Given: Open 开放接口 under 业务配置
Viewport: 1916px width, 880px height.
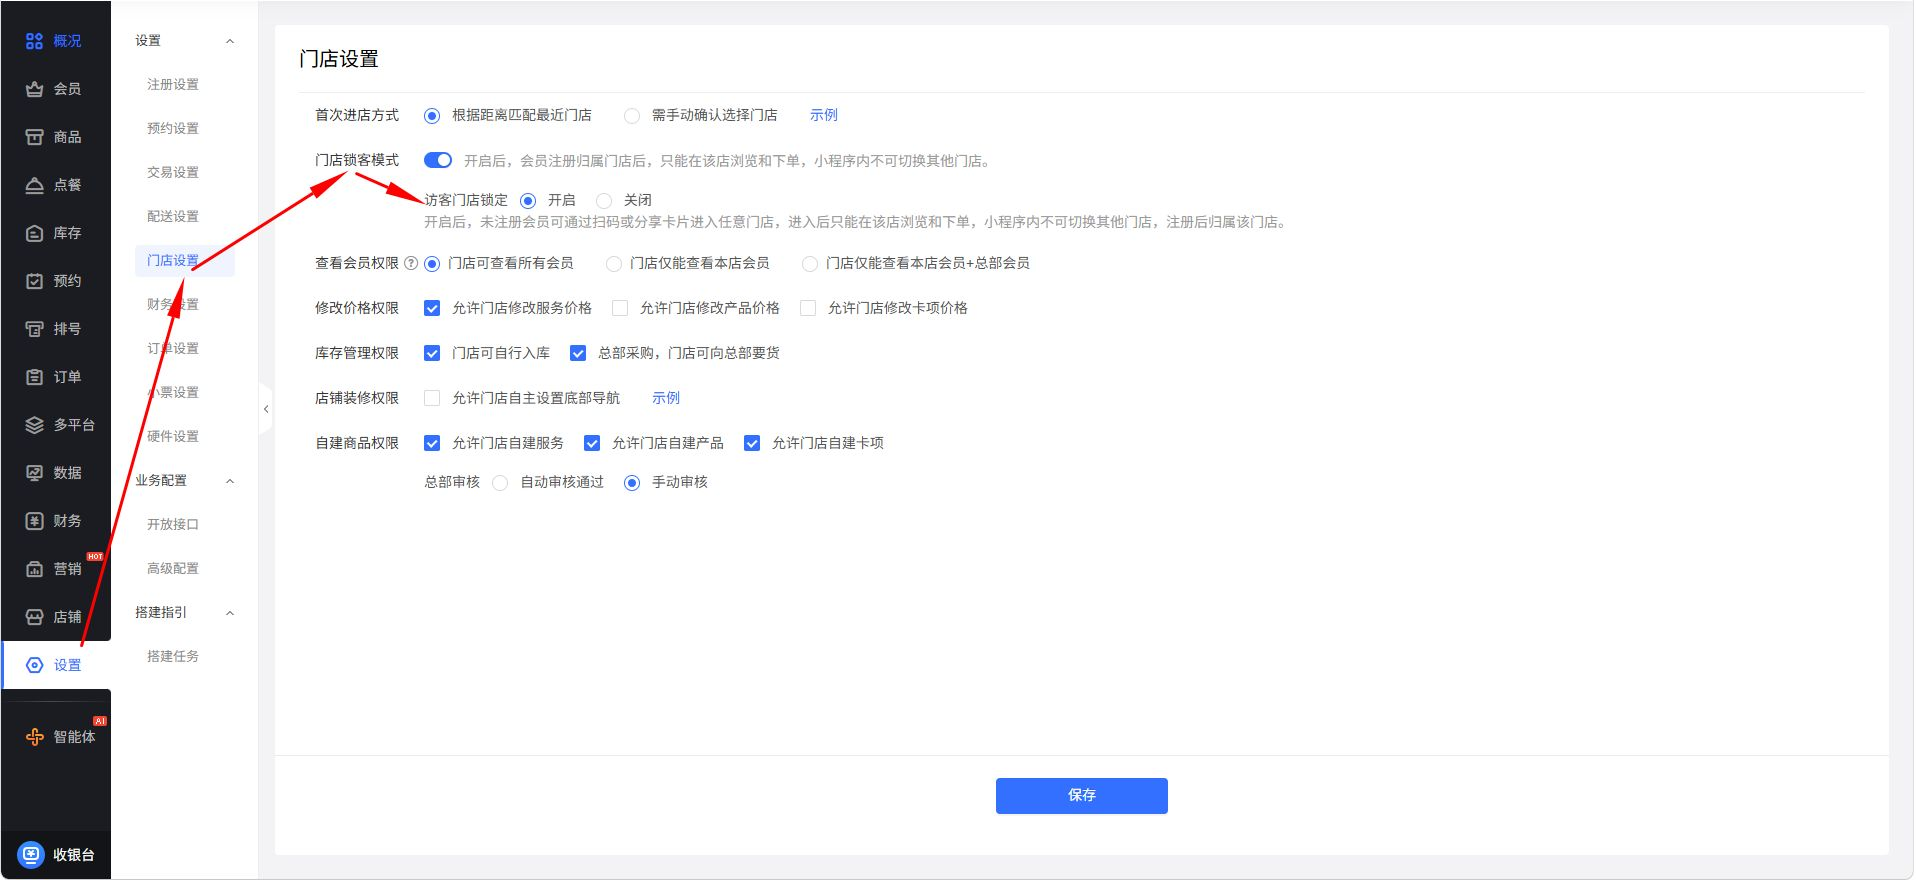Looking at the screenshot, I should [173, 524].
